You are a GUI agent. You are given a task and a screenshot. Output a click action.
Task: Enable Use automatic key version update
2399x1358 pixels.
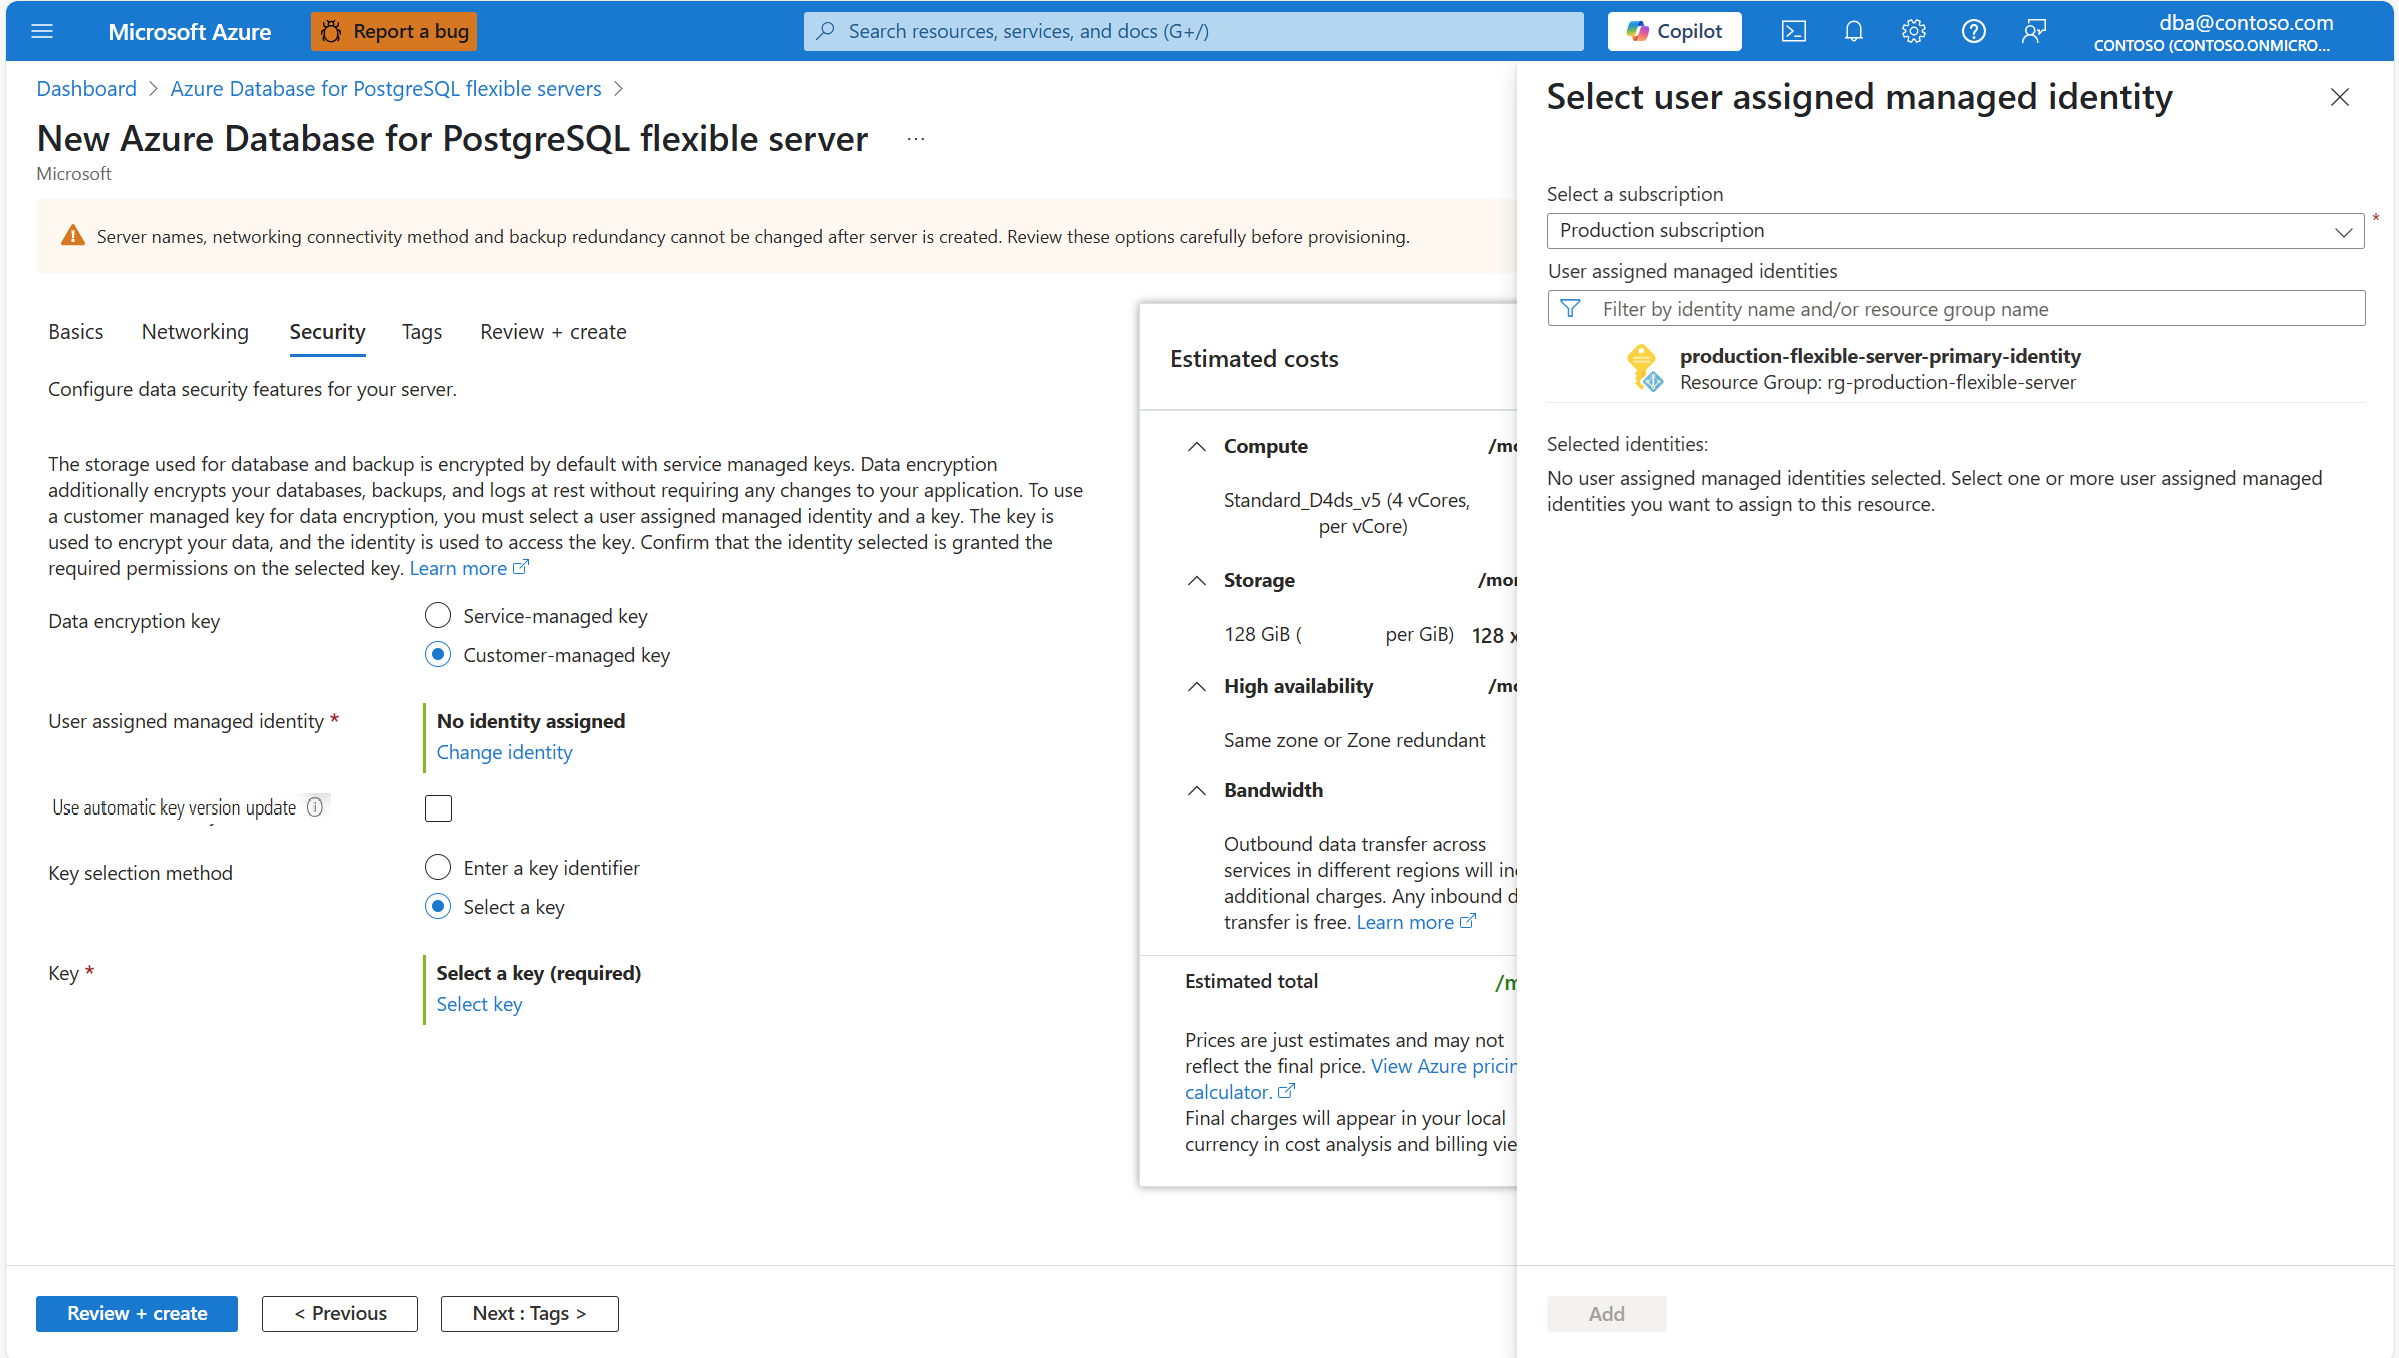[438, 808]
